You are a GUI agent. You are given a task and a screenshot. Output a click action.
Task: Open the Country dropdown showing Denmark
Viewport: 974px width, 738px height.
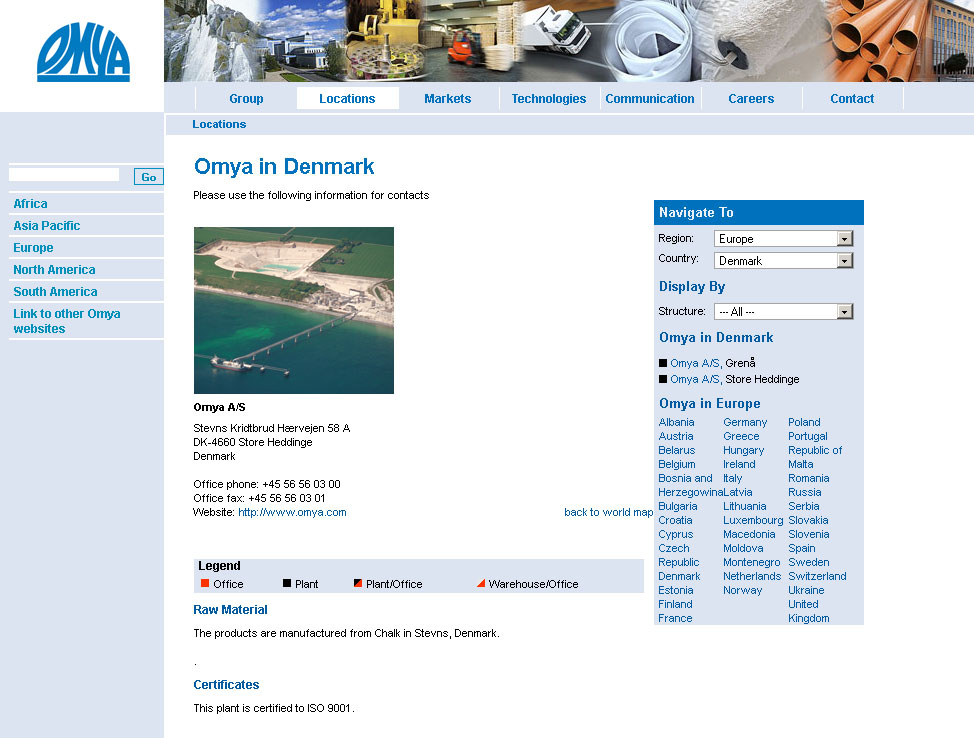click(x=783, y=260)
